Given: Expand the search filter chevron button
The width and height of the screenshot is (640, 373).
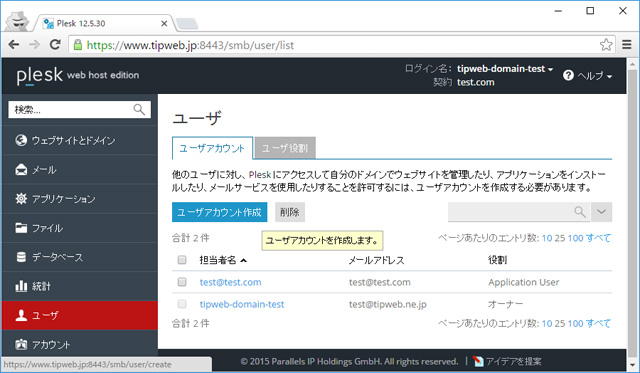Looking at the screenshot, I should pos(601,212).
